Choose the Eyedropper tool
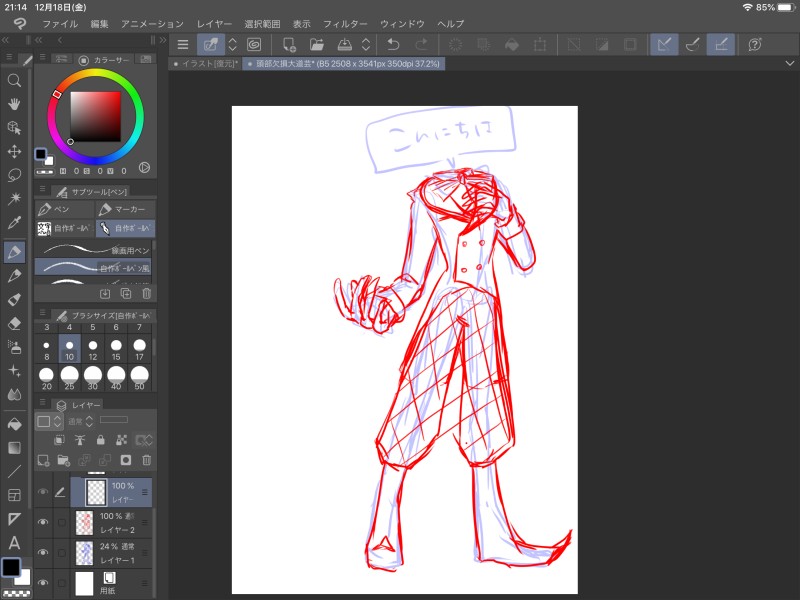The width and height of the screenshot is (800, 600). [x=14, y=223]
